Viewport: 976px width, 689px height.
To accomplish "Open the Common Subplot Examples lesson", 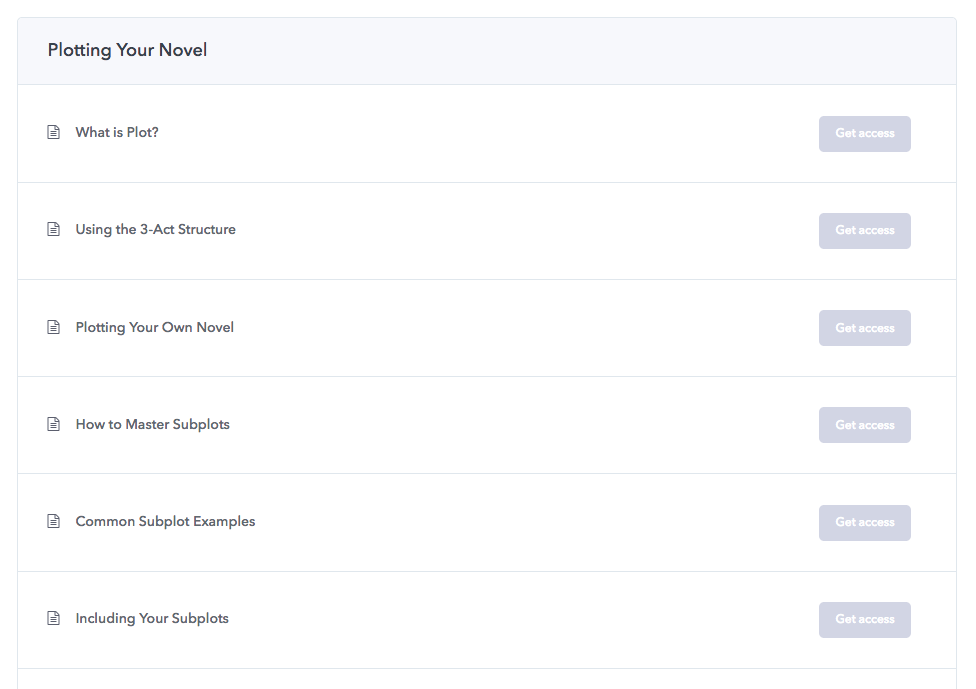I will 165,521.
